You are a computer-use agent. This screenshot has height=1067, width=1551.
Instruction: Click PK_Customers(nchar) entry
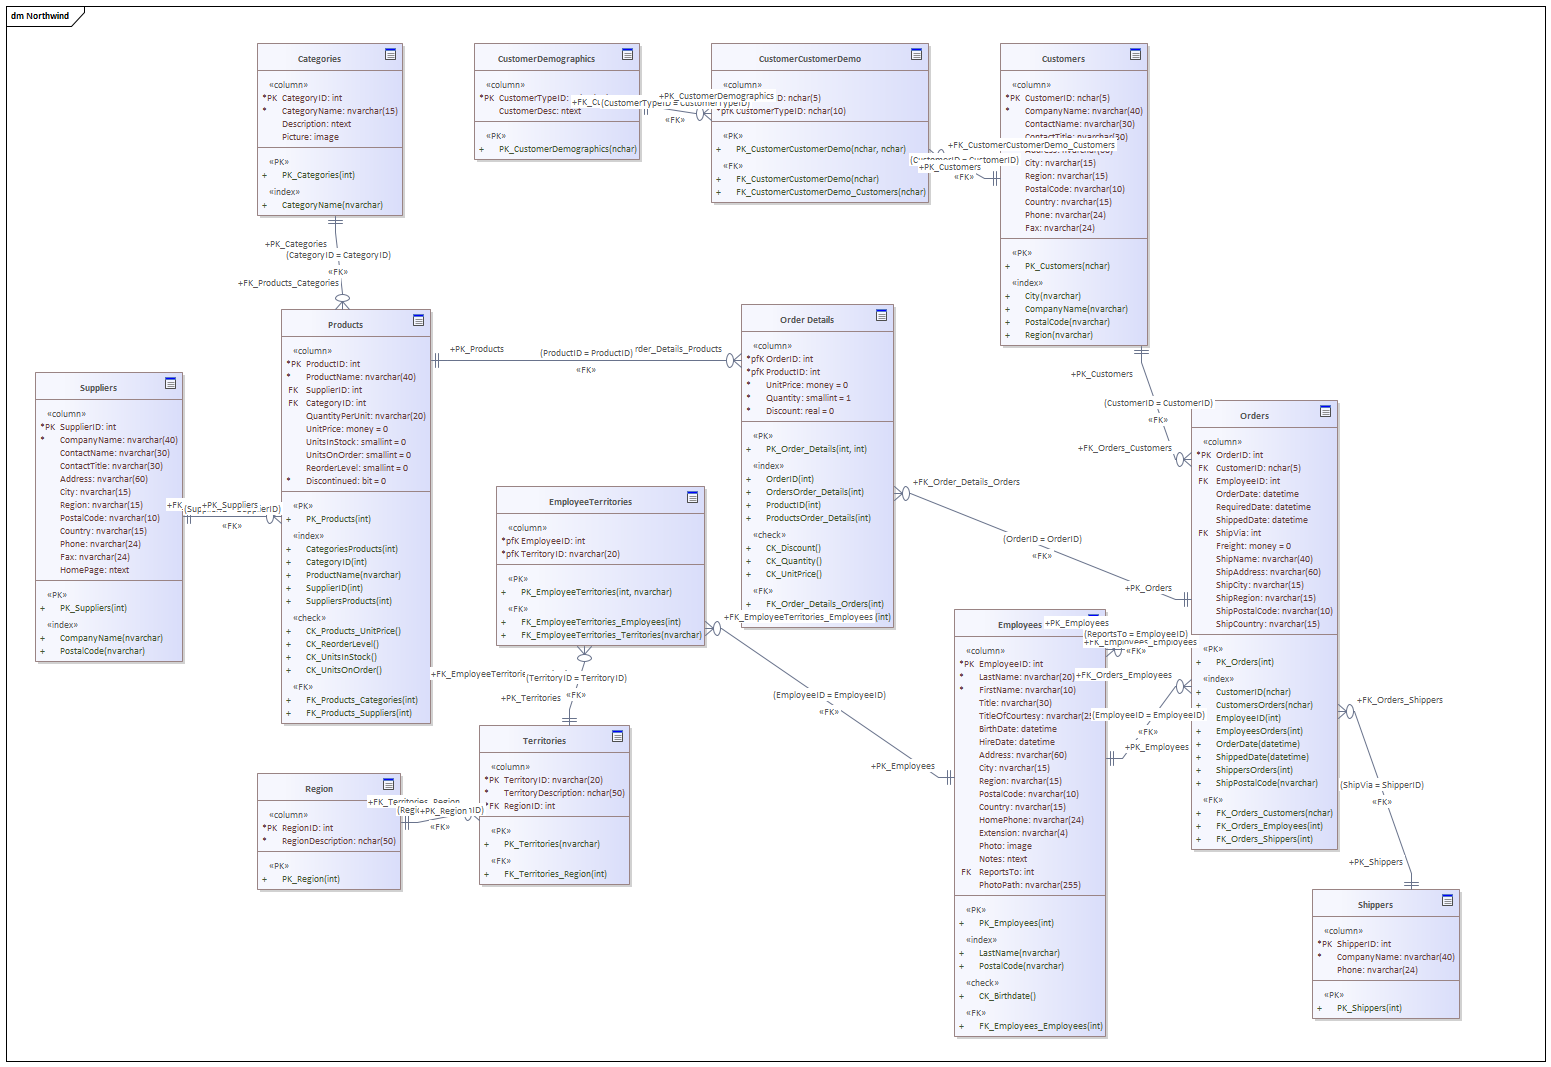click(1067, 266)
